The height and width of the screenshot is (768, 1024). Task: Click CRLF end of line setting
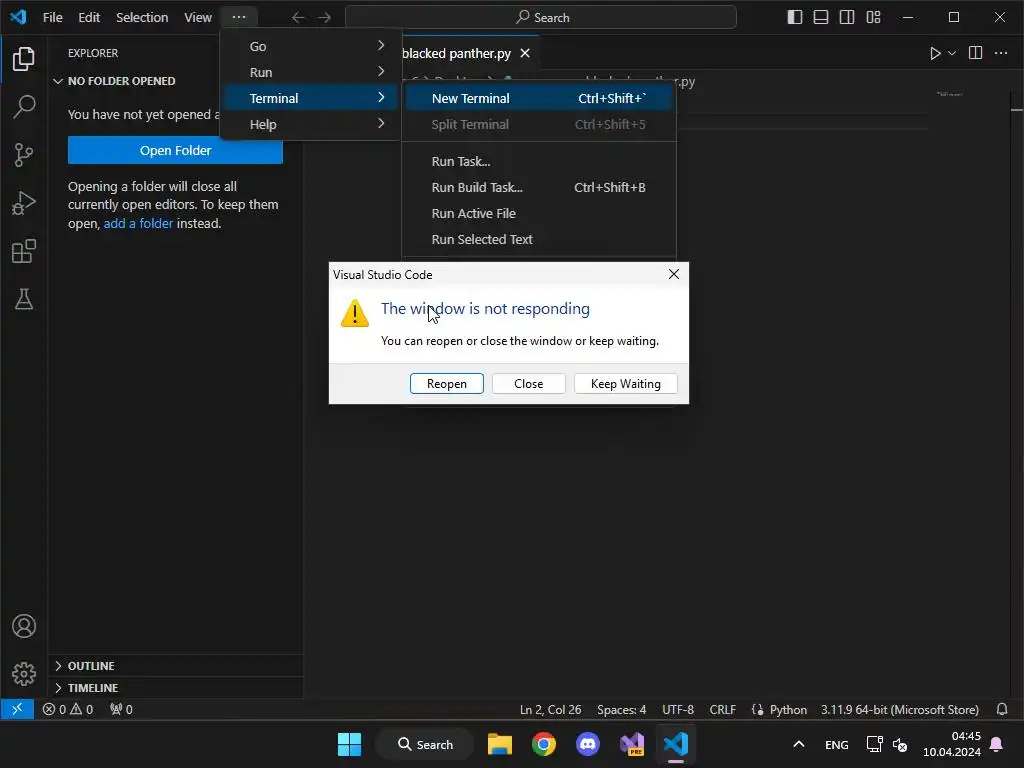click(x=722, y=710)
